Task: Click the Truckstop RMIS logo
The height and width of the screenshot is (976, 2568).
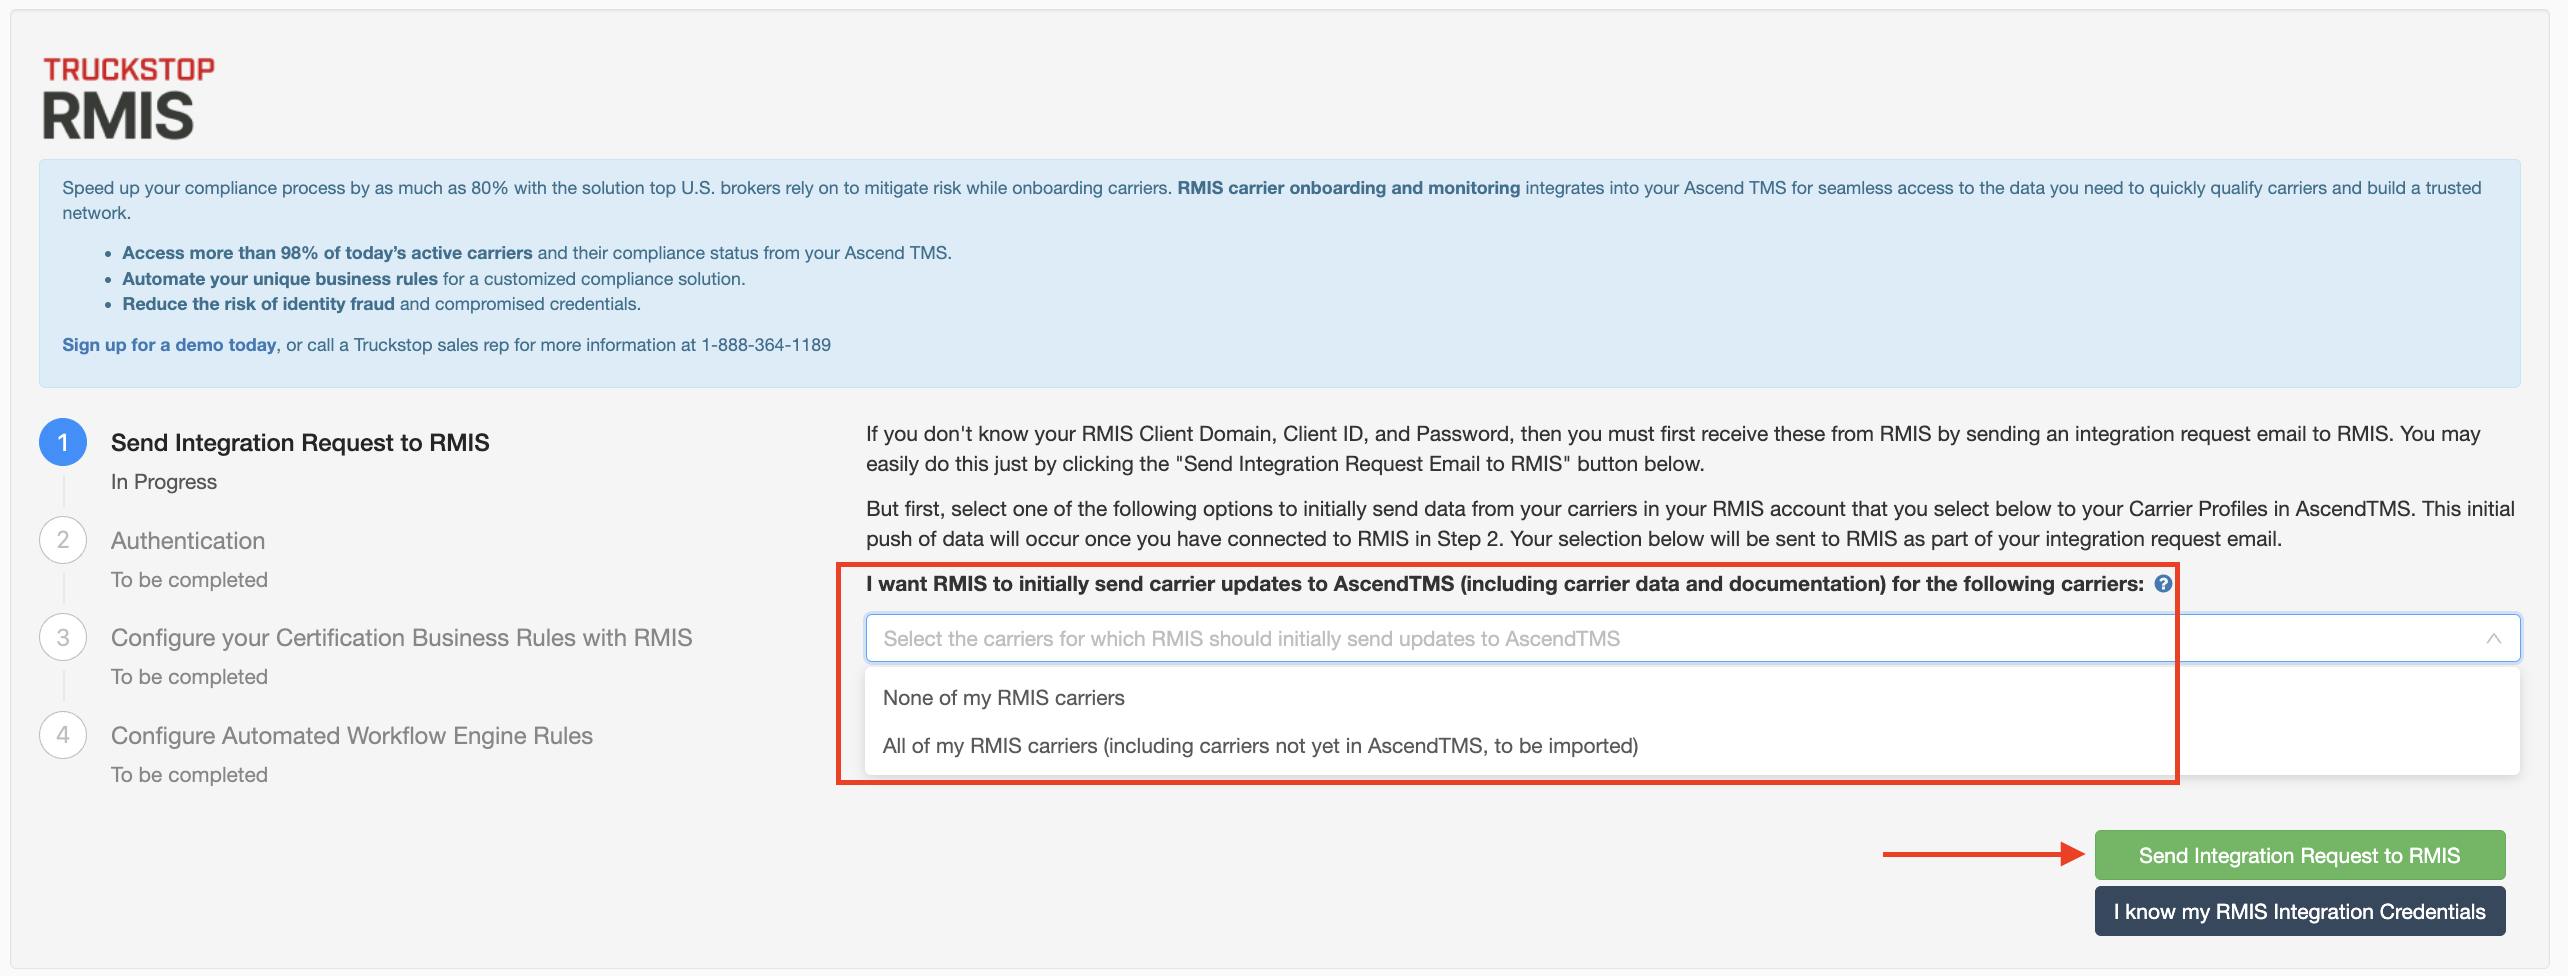Action: [128, 98]
